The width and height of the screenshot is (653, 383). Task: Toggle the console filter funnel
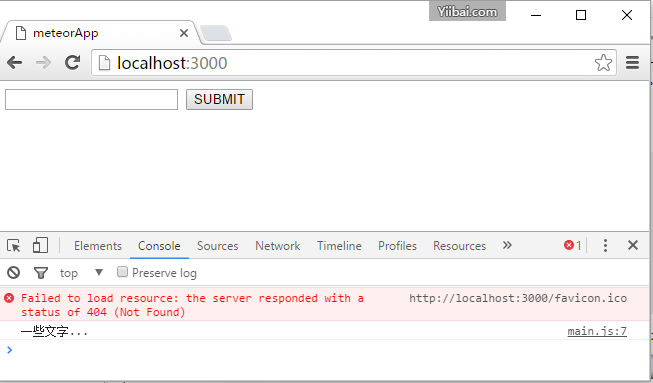[x=41, y=273]
